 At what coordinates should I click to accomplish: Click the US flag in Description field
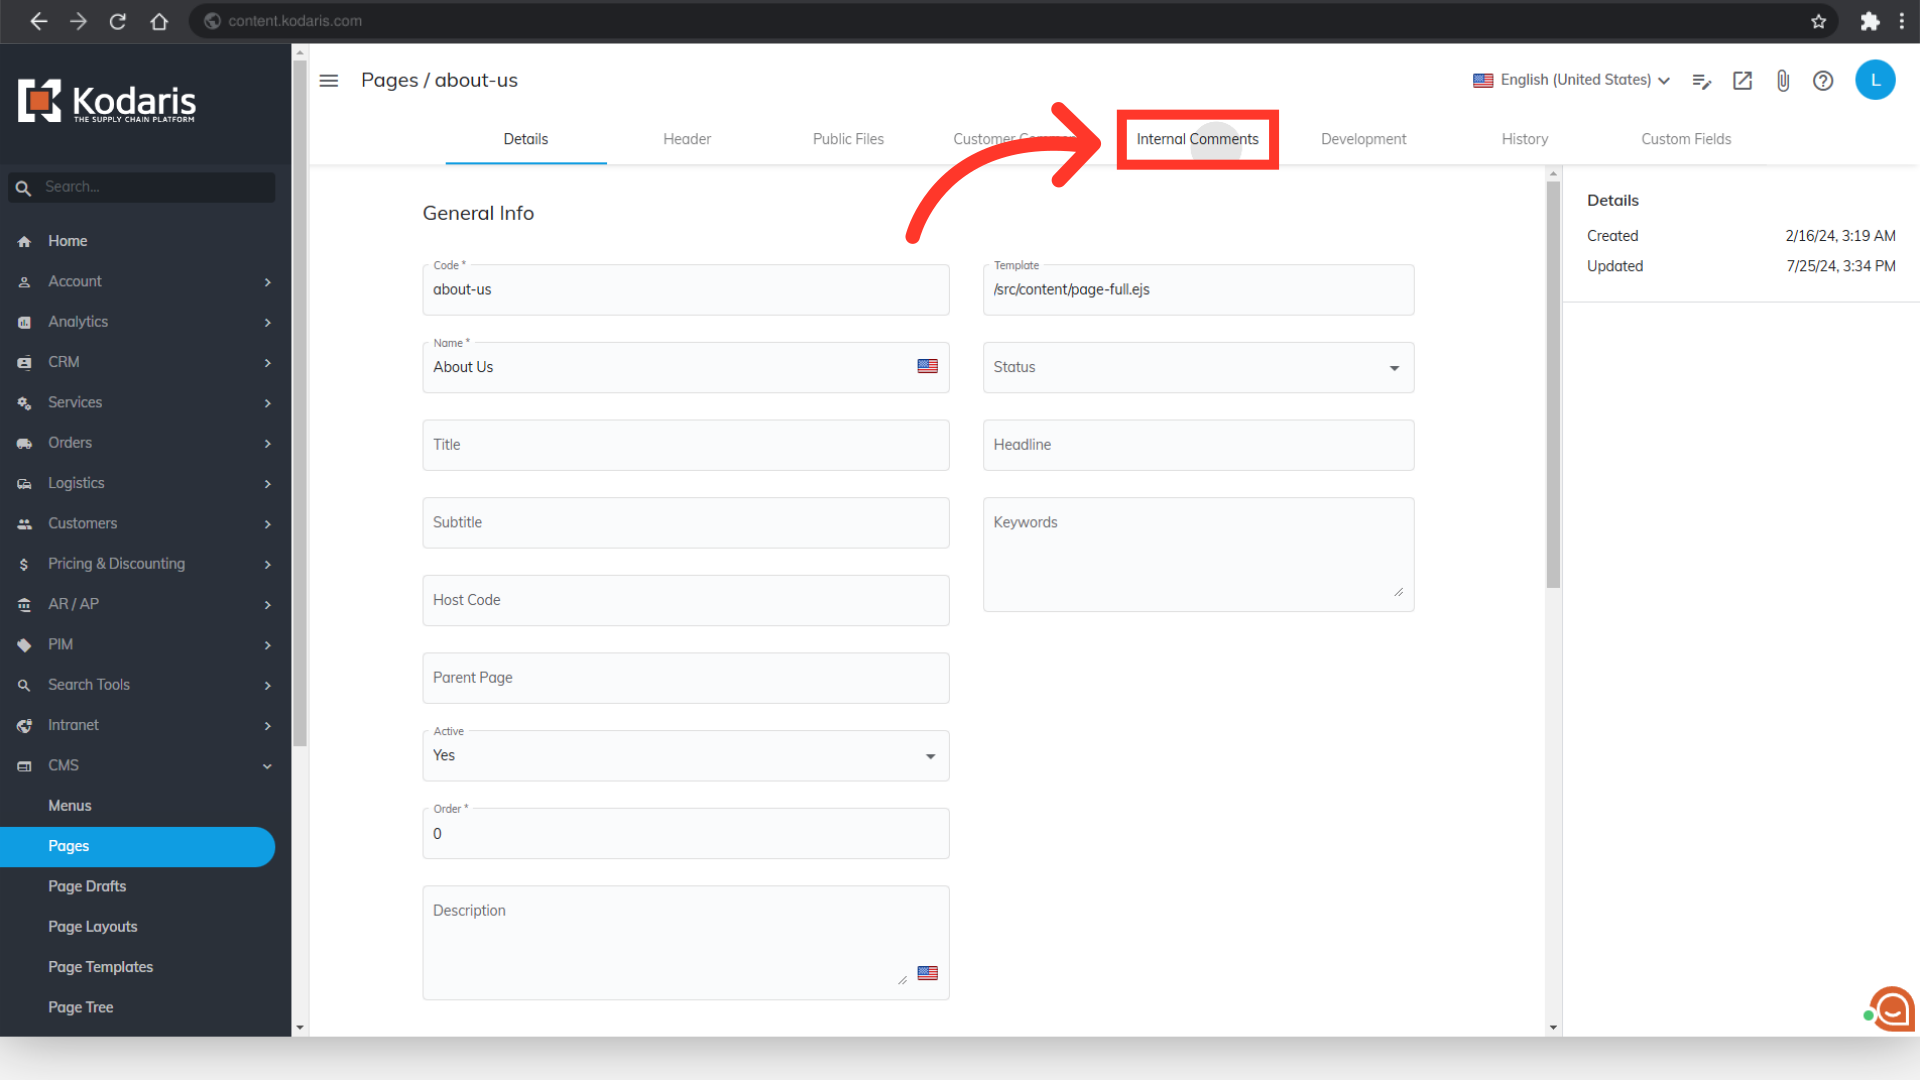[927, 973]
